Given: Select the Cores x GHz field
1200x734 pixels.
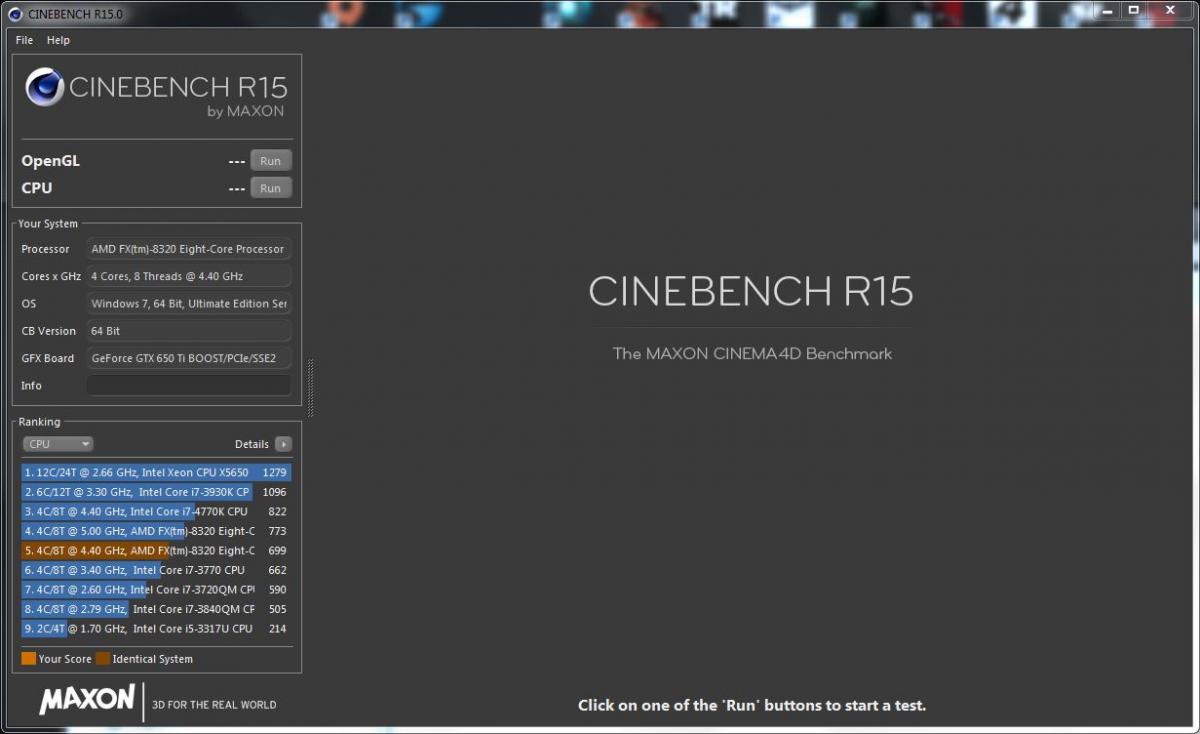Looking at the screenshot, I should coord(189,276).
